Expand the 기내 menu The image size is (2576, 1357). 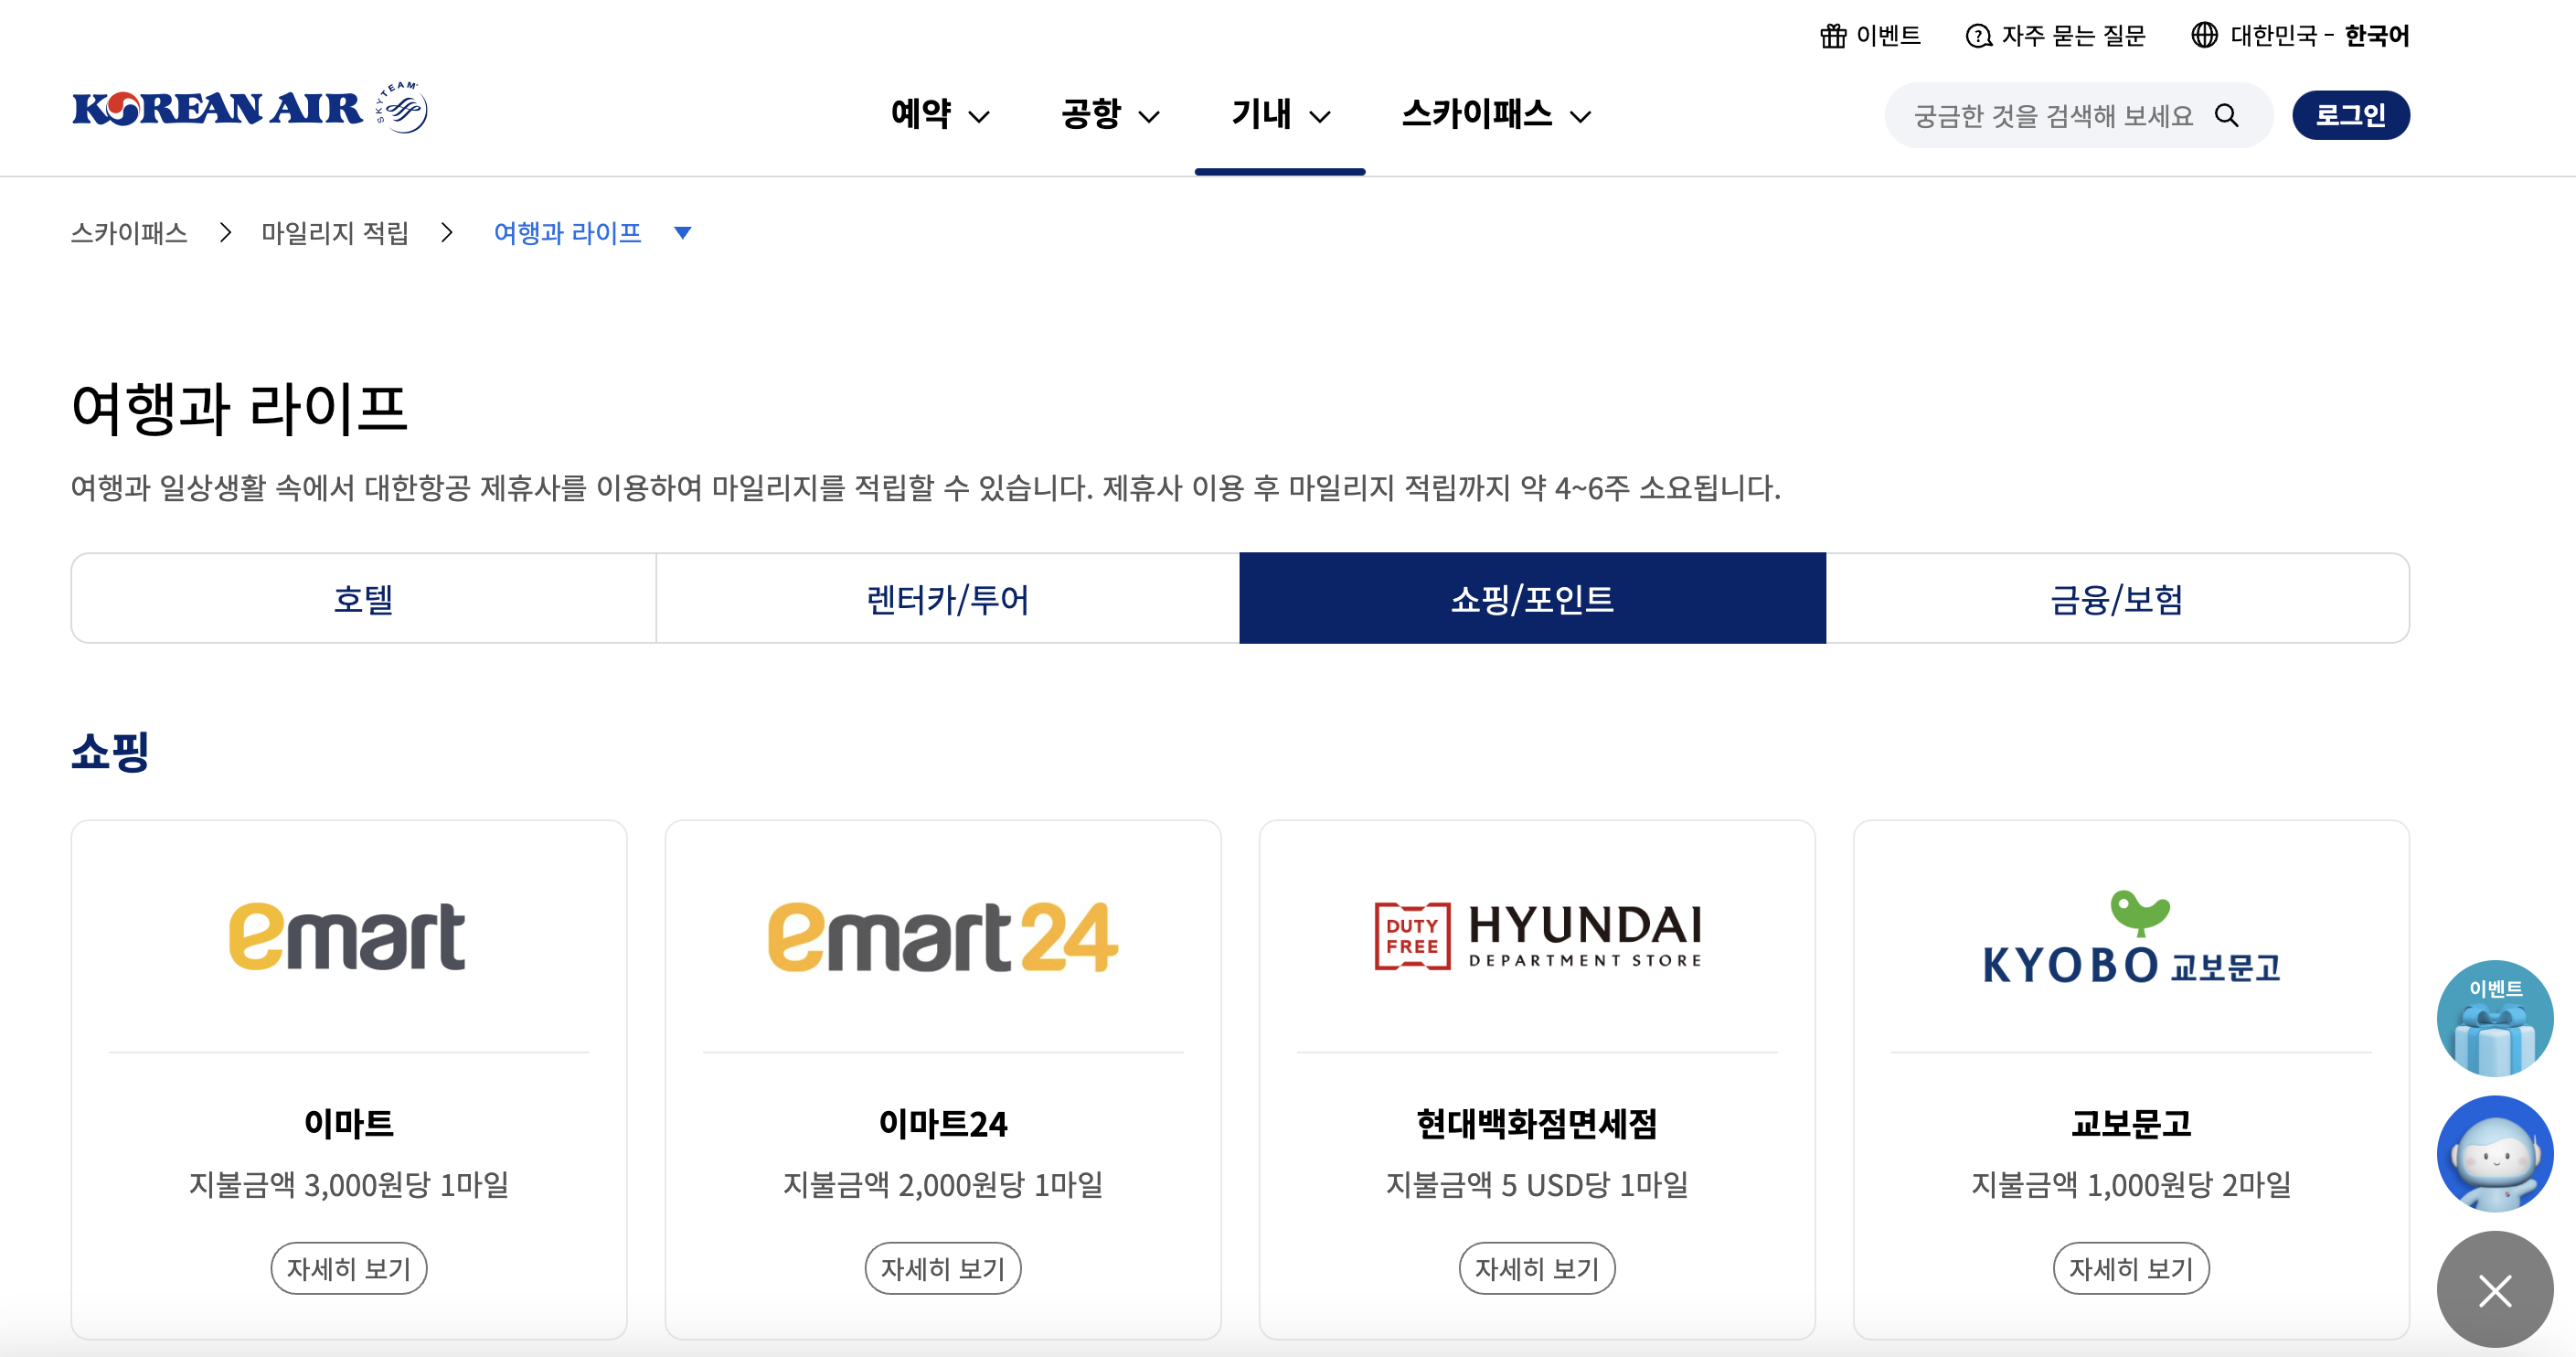coord(1280,114)
